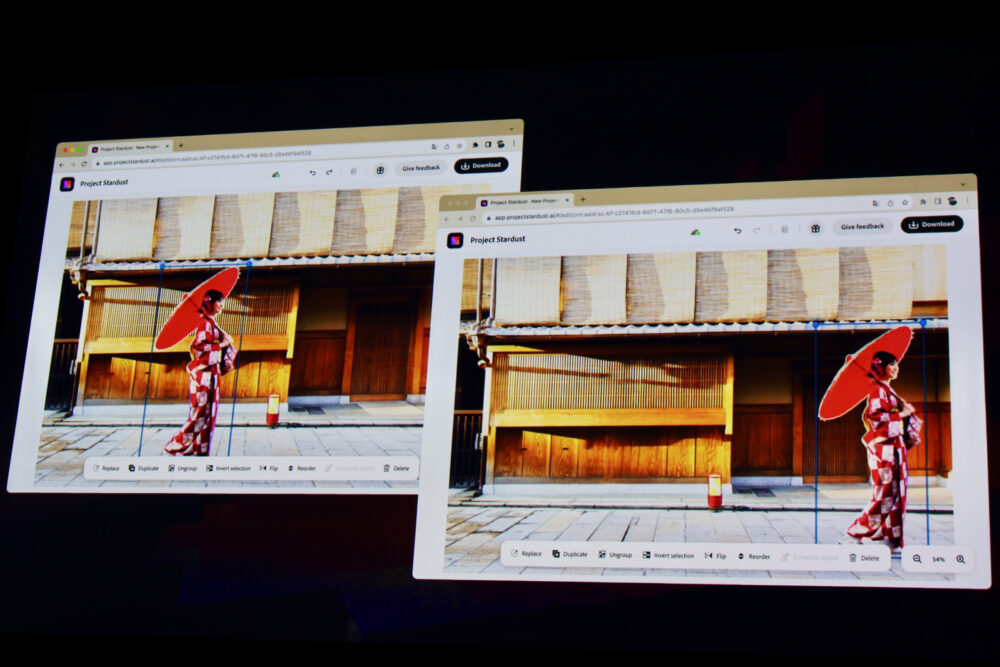Screen dimensions: 1000x667
Task: Zoom out using the minus magnifier icon
Action: click(917, 559)
